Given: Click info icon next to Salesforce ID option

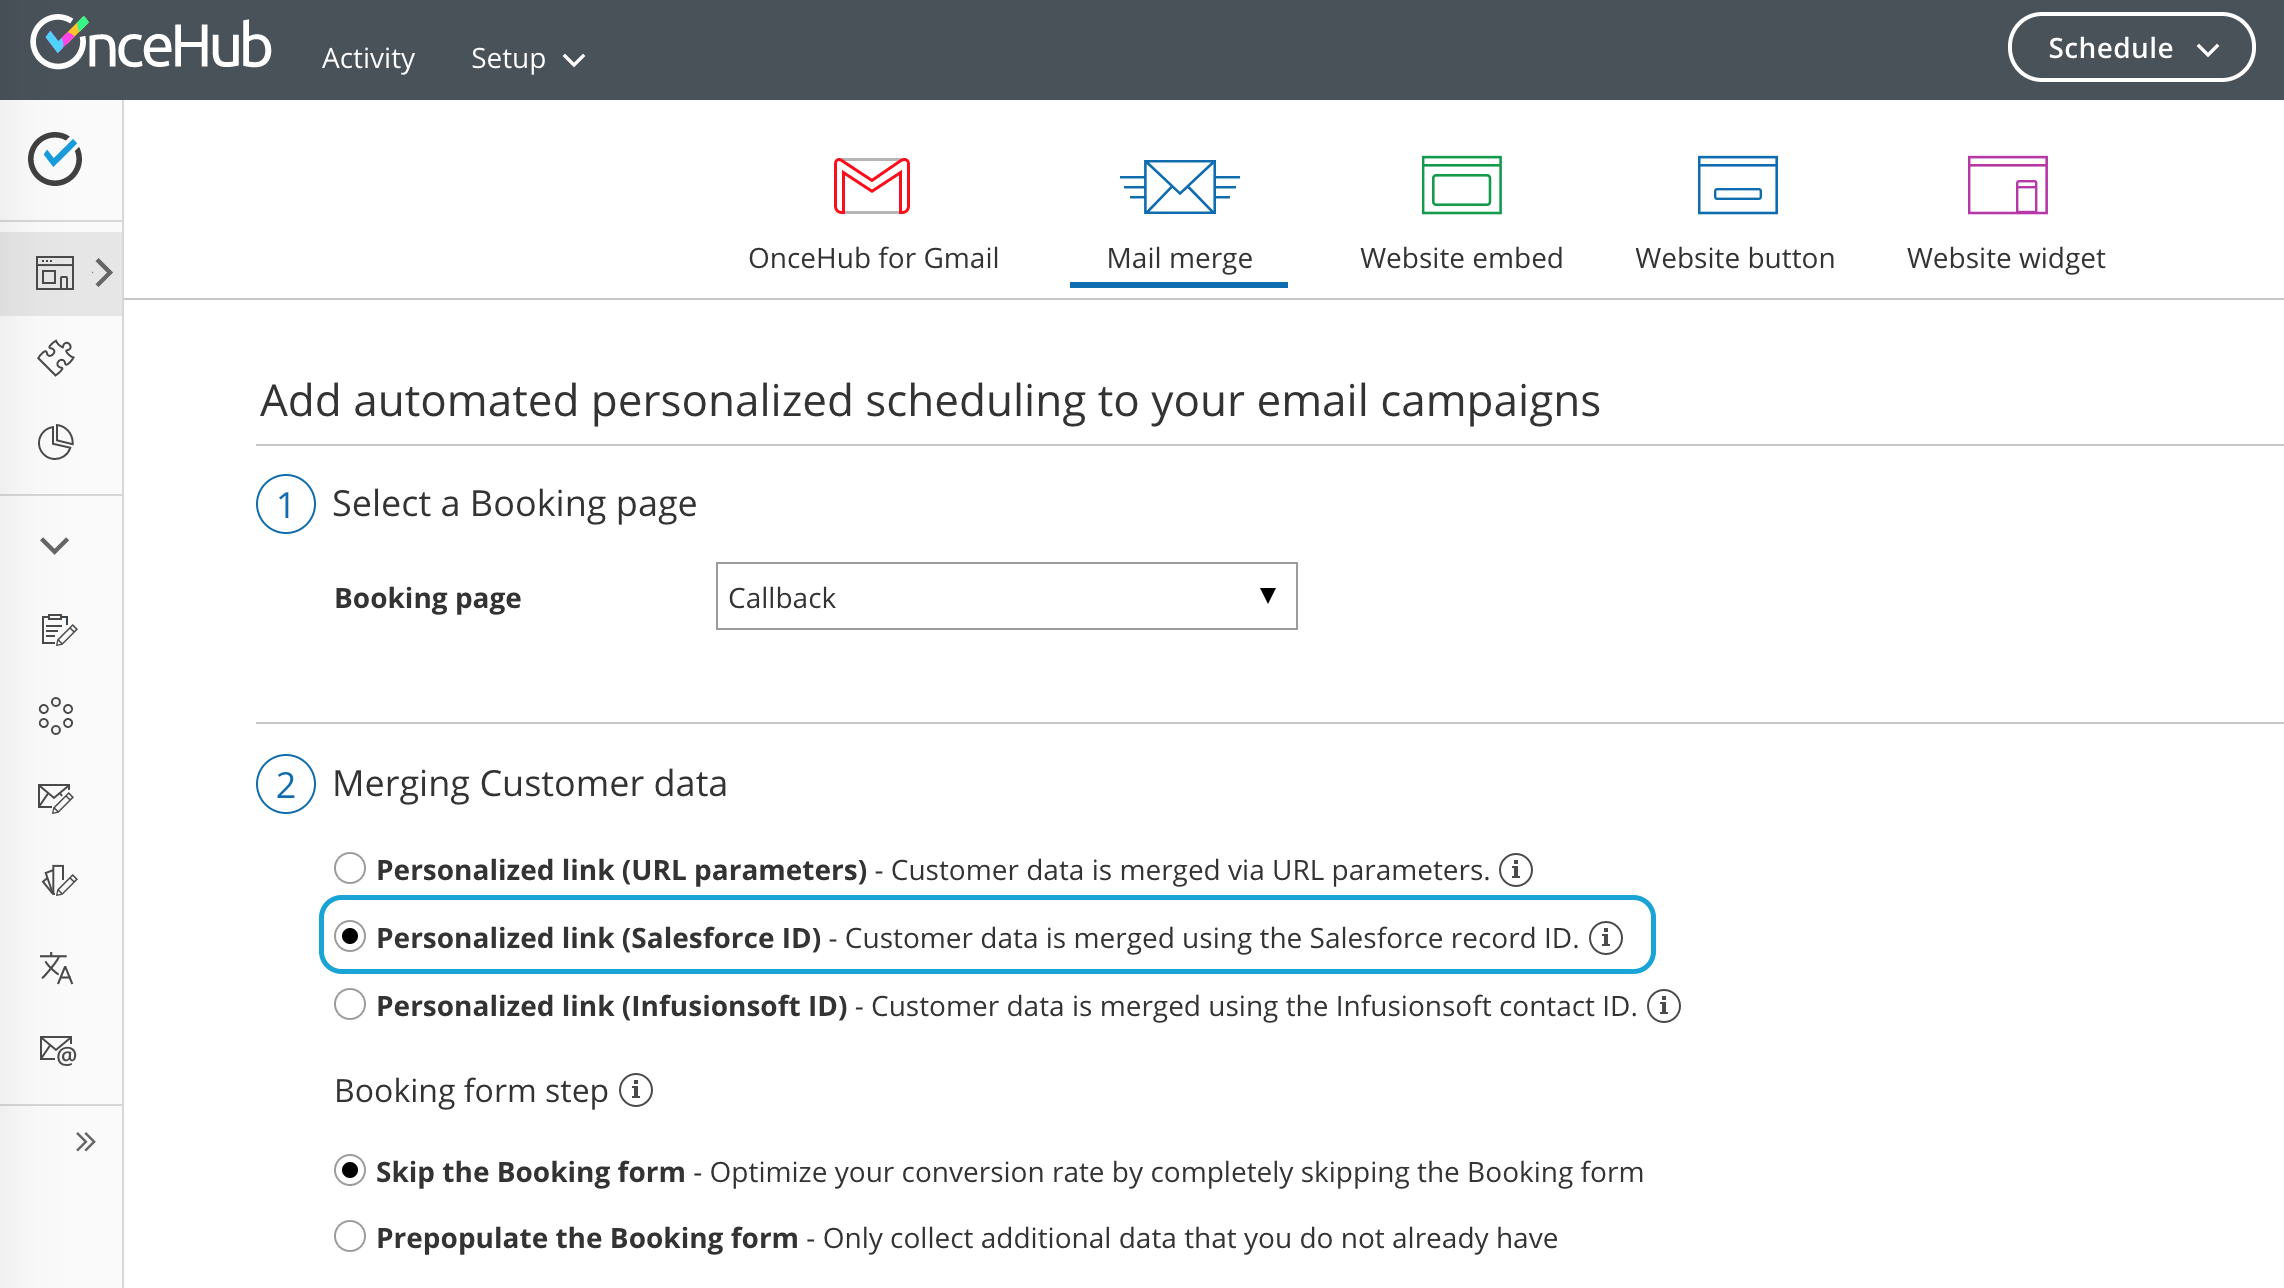Looking at the screenshot, I should pyautogui.click(x=1606, y=938).
